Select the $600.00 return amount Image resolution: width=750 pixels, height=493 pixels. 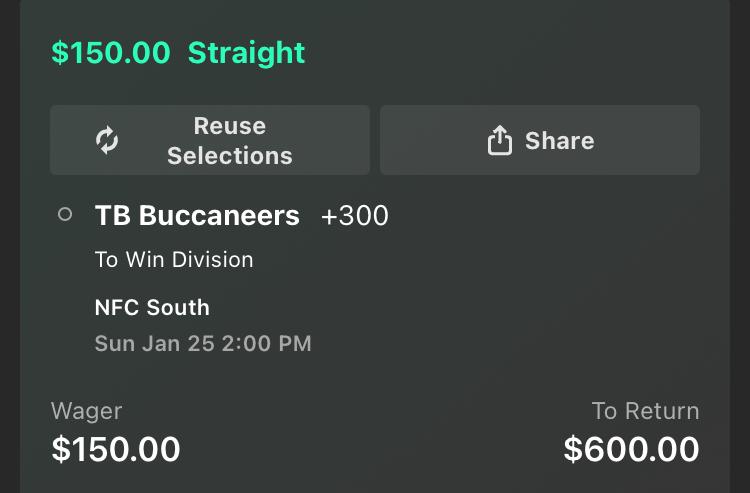pyautogui.click(x=631, y=449)
